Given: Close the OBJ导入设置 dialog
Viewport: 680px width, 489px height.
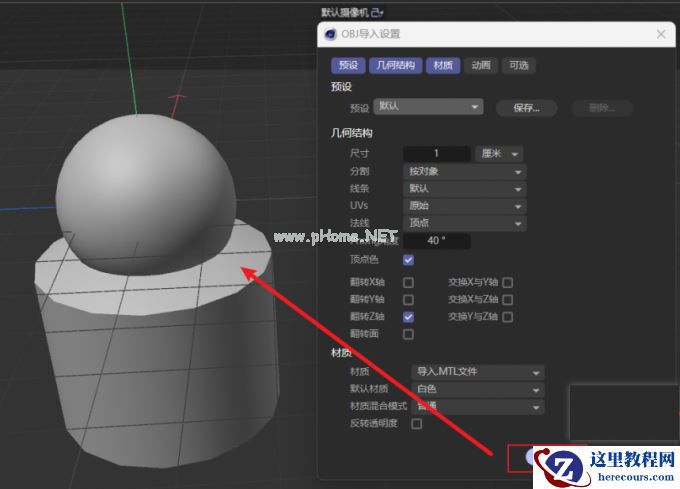Looking at the screenshot, I should pyautogui.click(x=661, y=34).
